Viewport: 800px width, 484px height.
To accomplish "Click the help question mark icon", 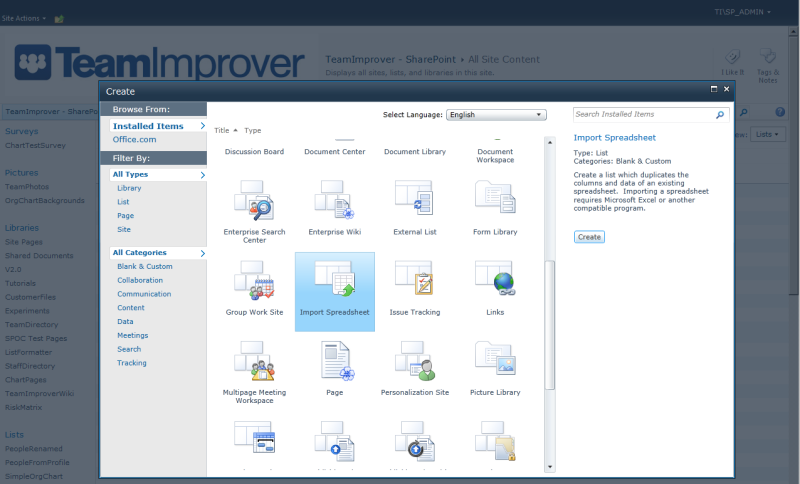I will pos(780,112).
